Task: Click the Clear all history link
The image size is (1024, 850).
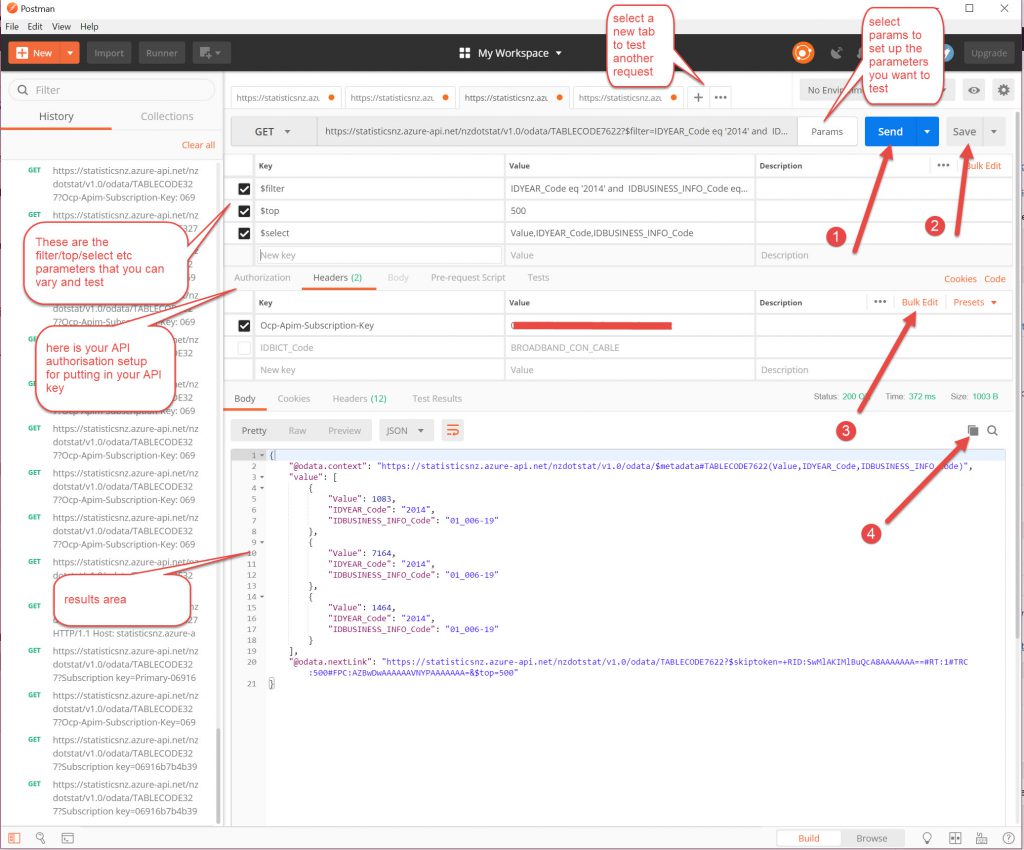Action: point(199,145)
